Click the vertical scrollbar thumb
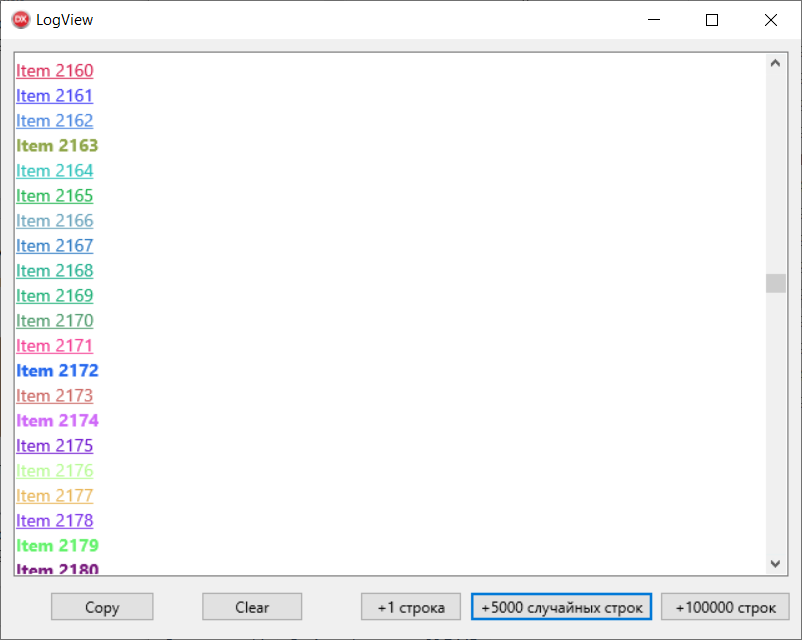Image resolution: width=802 pixels, height=640 pixels. pyautogui.click(x=775, y=283)
